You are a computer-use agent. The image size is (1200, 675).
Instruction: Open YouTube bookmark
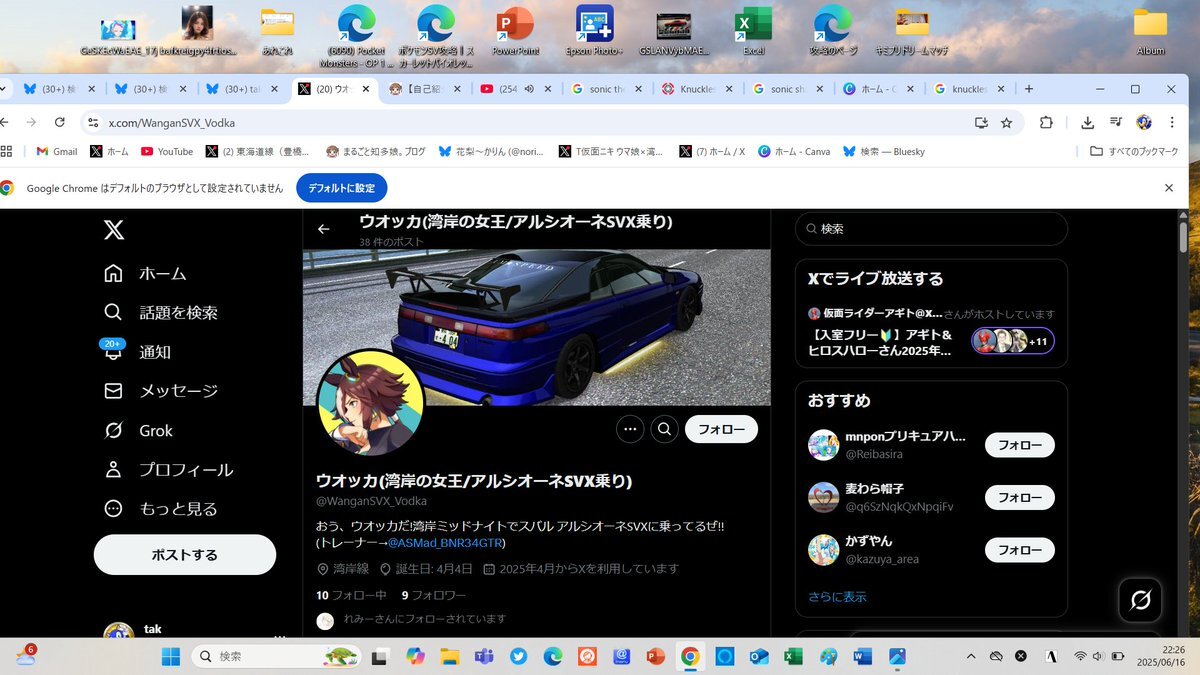[x=167, y=152]
